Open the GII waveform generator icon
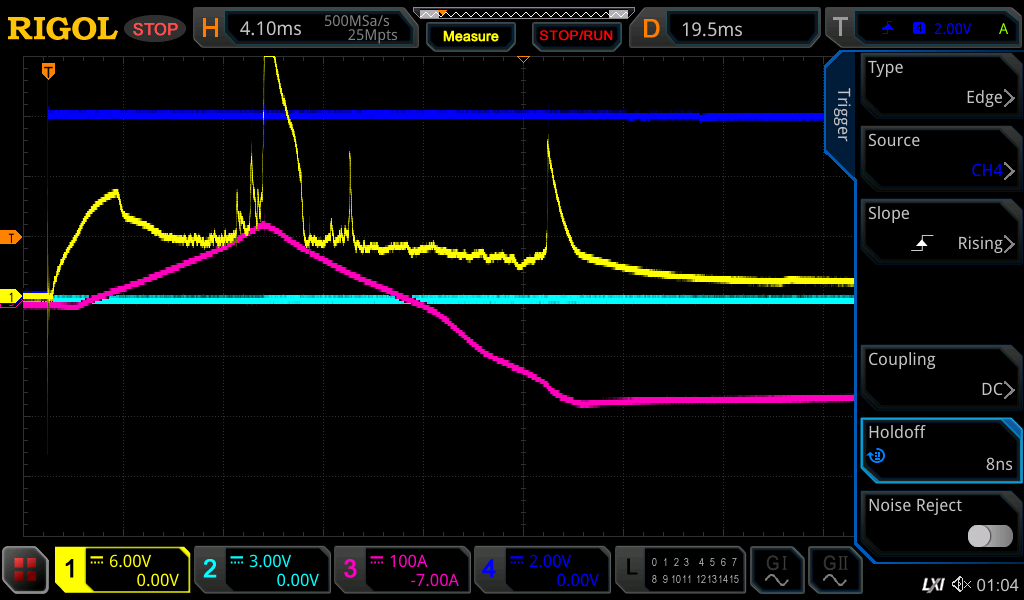This screenshot has height=600, width=1024. pos(835,570)
